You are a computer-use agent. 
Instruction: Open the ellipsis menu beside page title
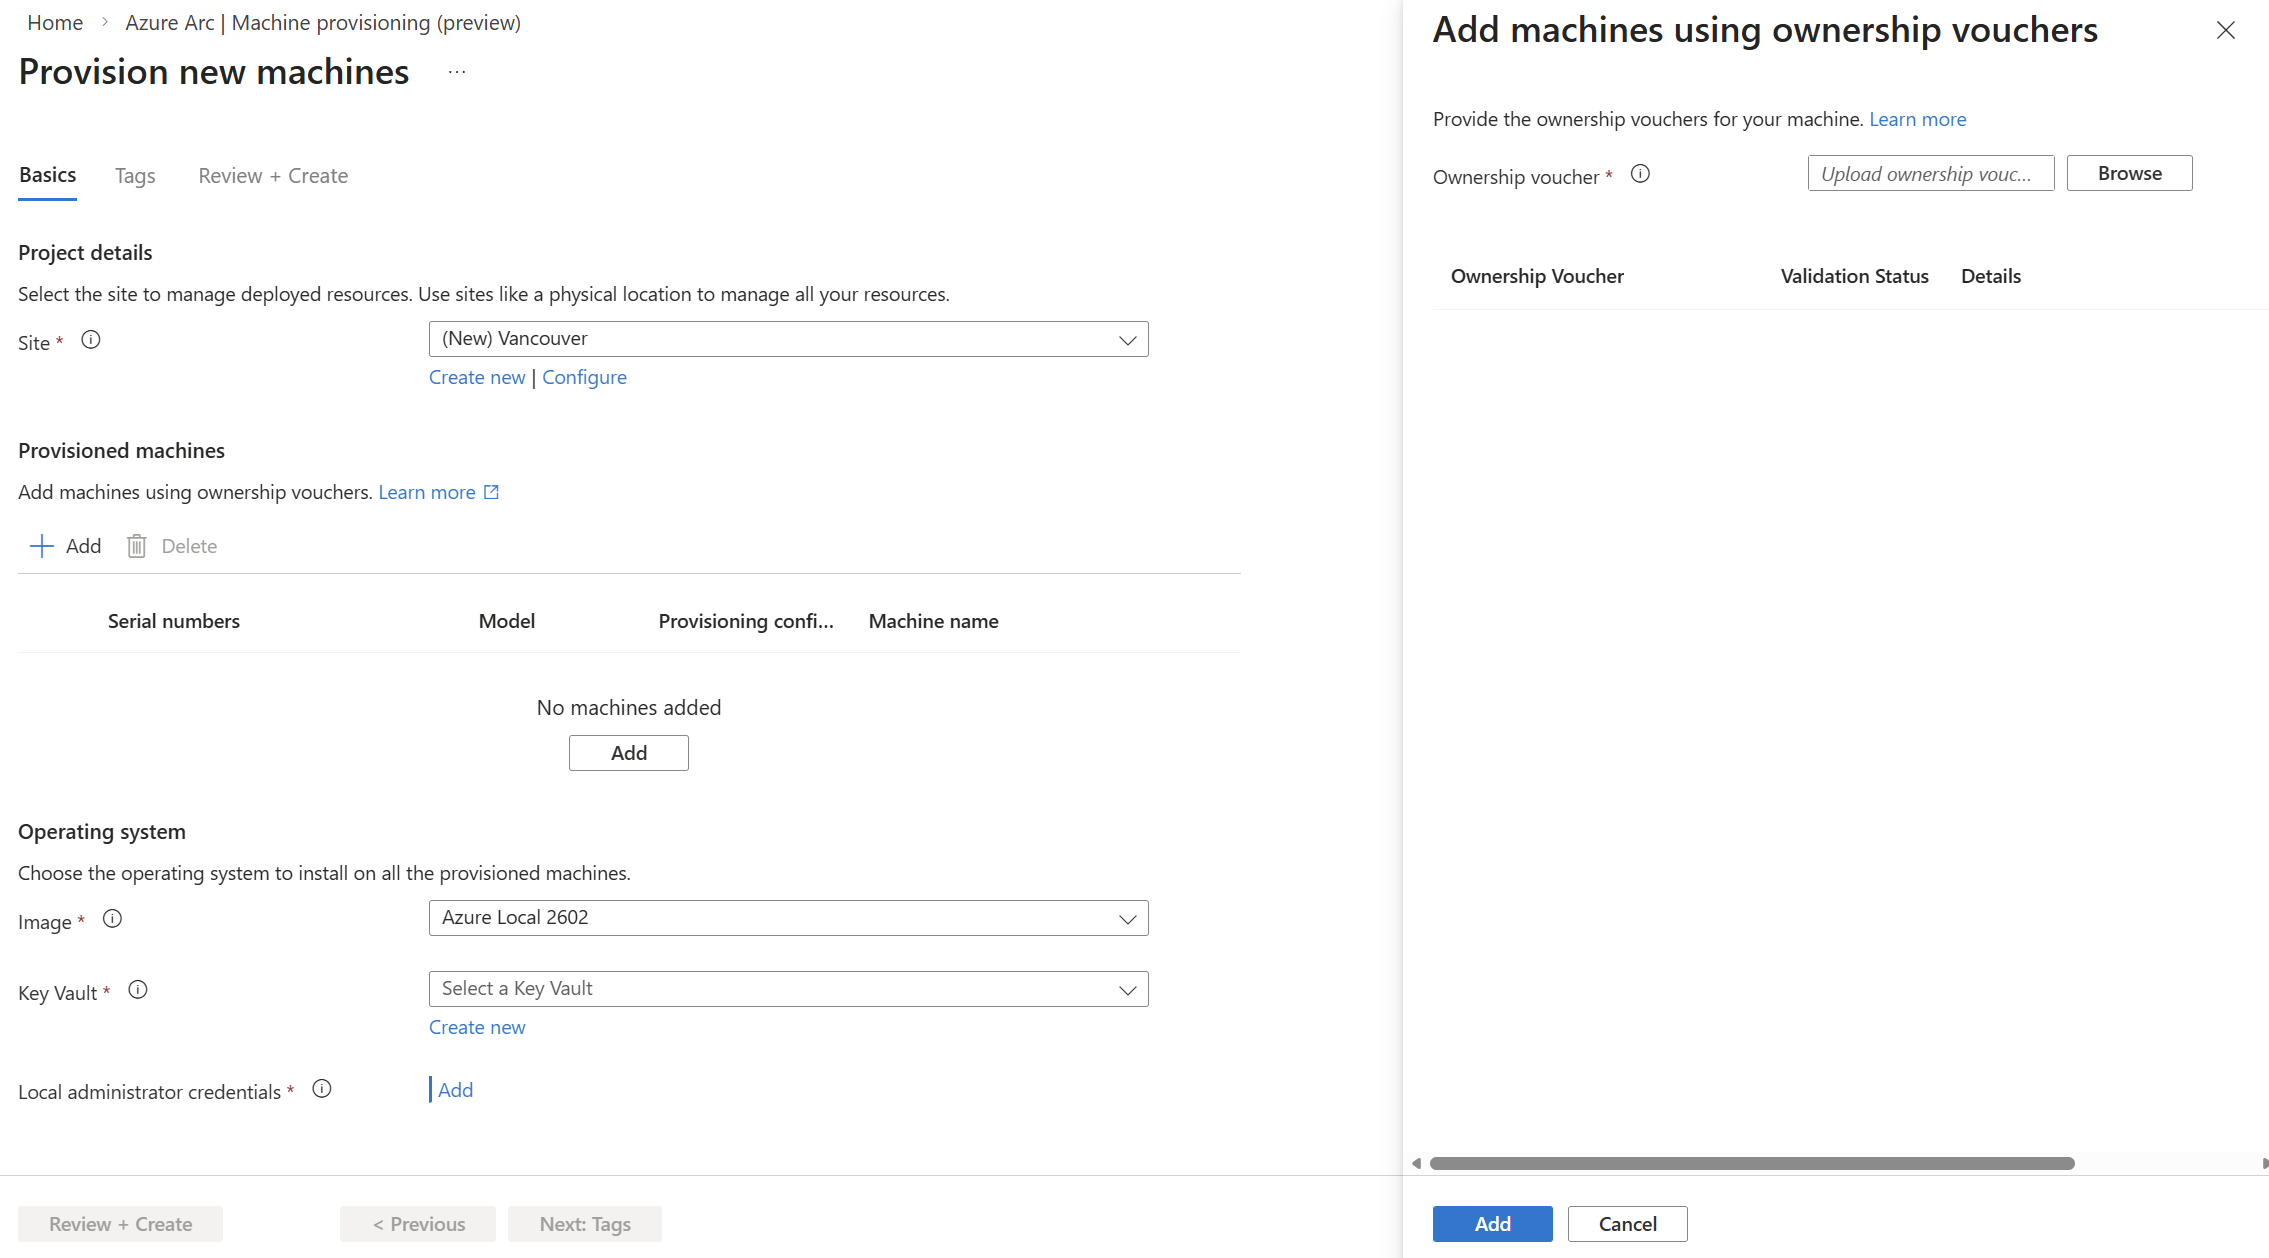point(457,72)
